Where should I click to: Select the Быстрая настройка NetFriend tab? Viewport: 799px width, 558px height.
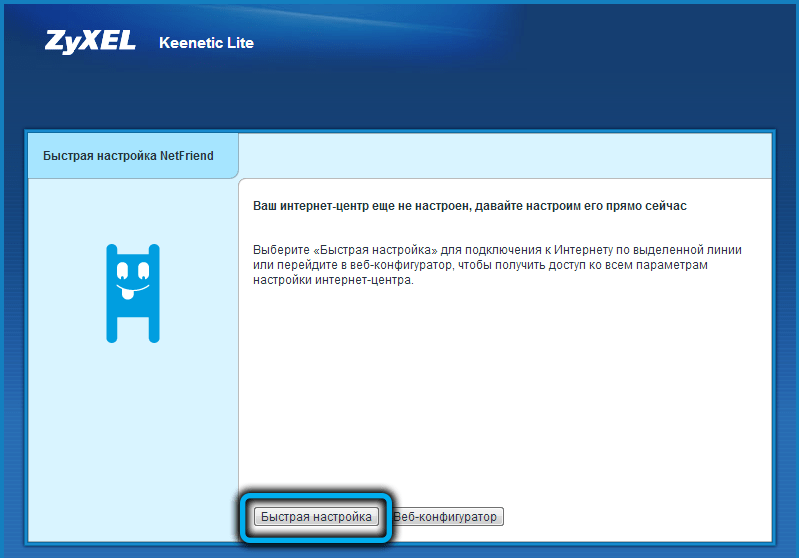click(x=132, y=156)
